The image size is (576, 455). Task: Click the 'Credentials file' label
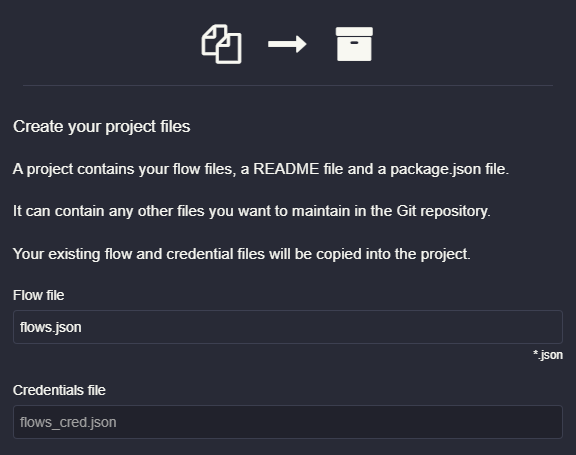click(x=59, y=390)
